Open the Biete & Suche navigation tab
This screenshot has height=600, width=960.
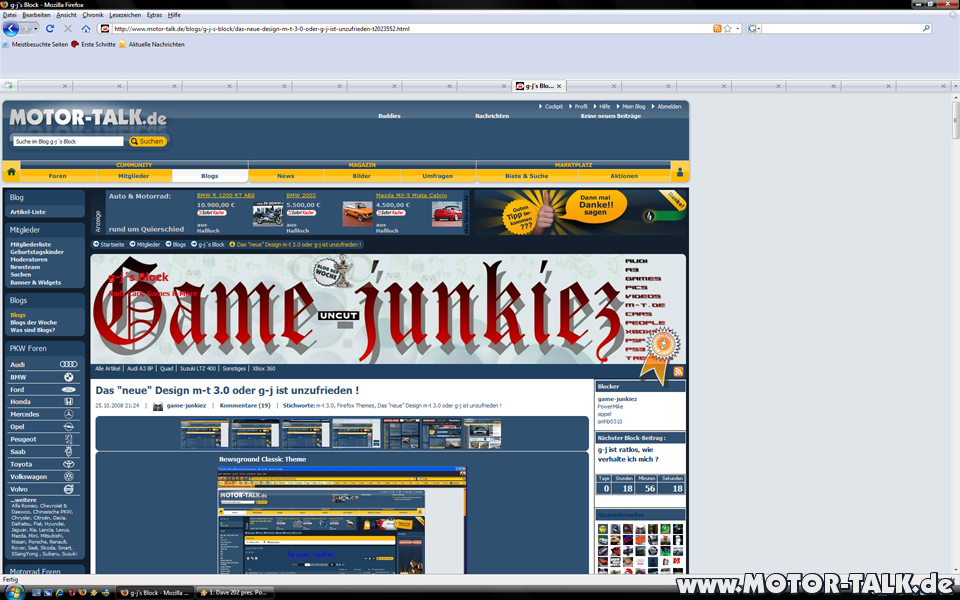point(527,176)
